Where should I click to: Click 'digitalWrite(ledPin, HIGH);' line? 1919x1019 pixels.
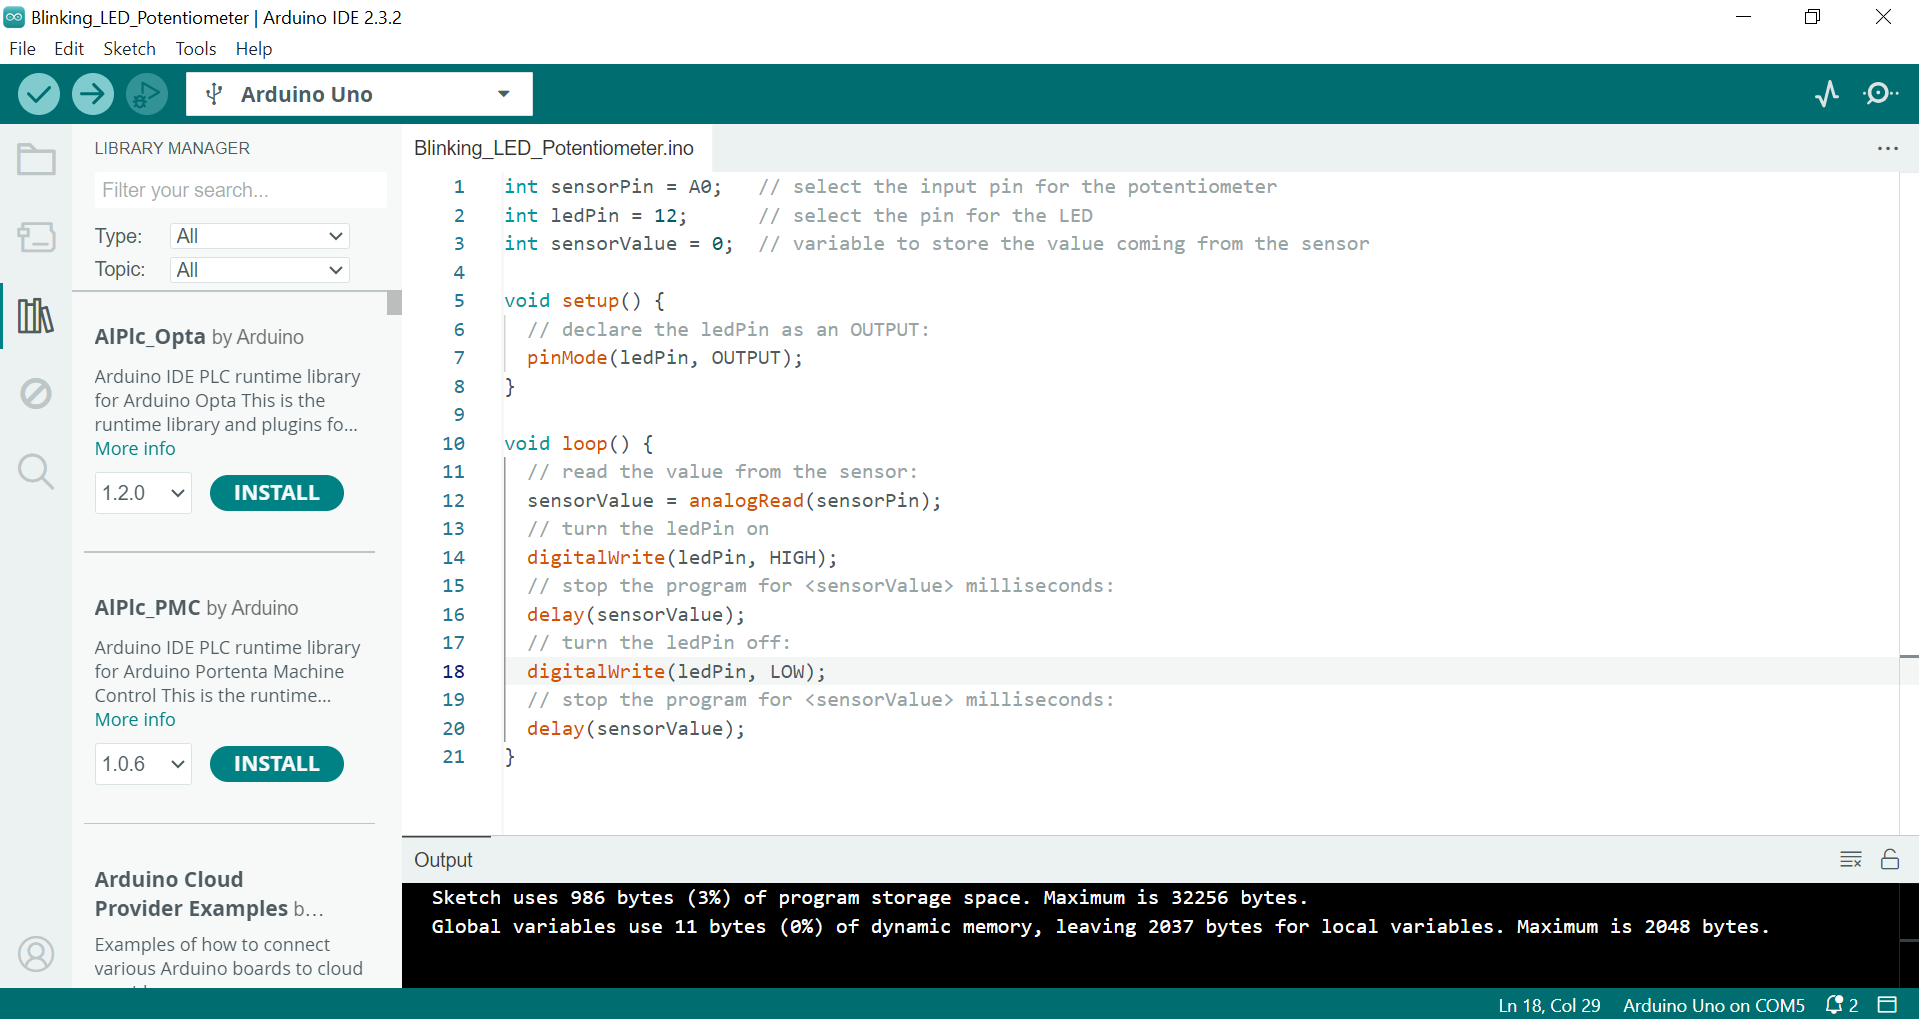(x=682, y=558)
